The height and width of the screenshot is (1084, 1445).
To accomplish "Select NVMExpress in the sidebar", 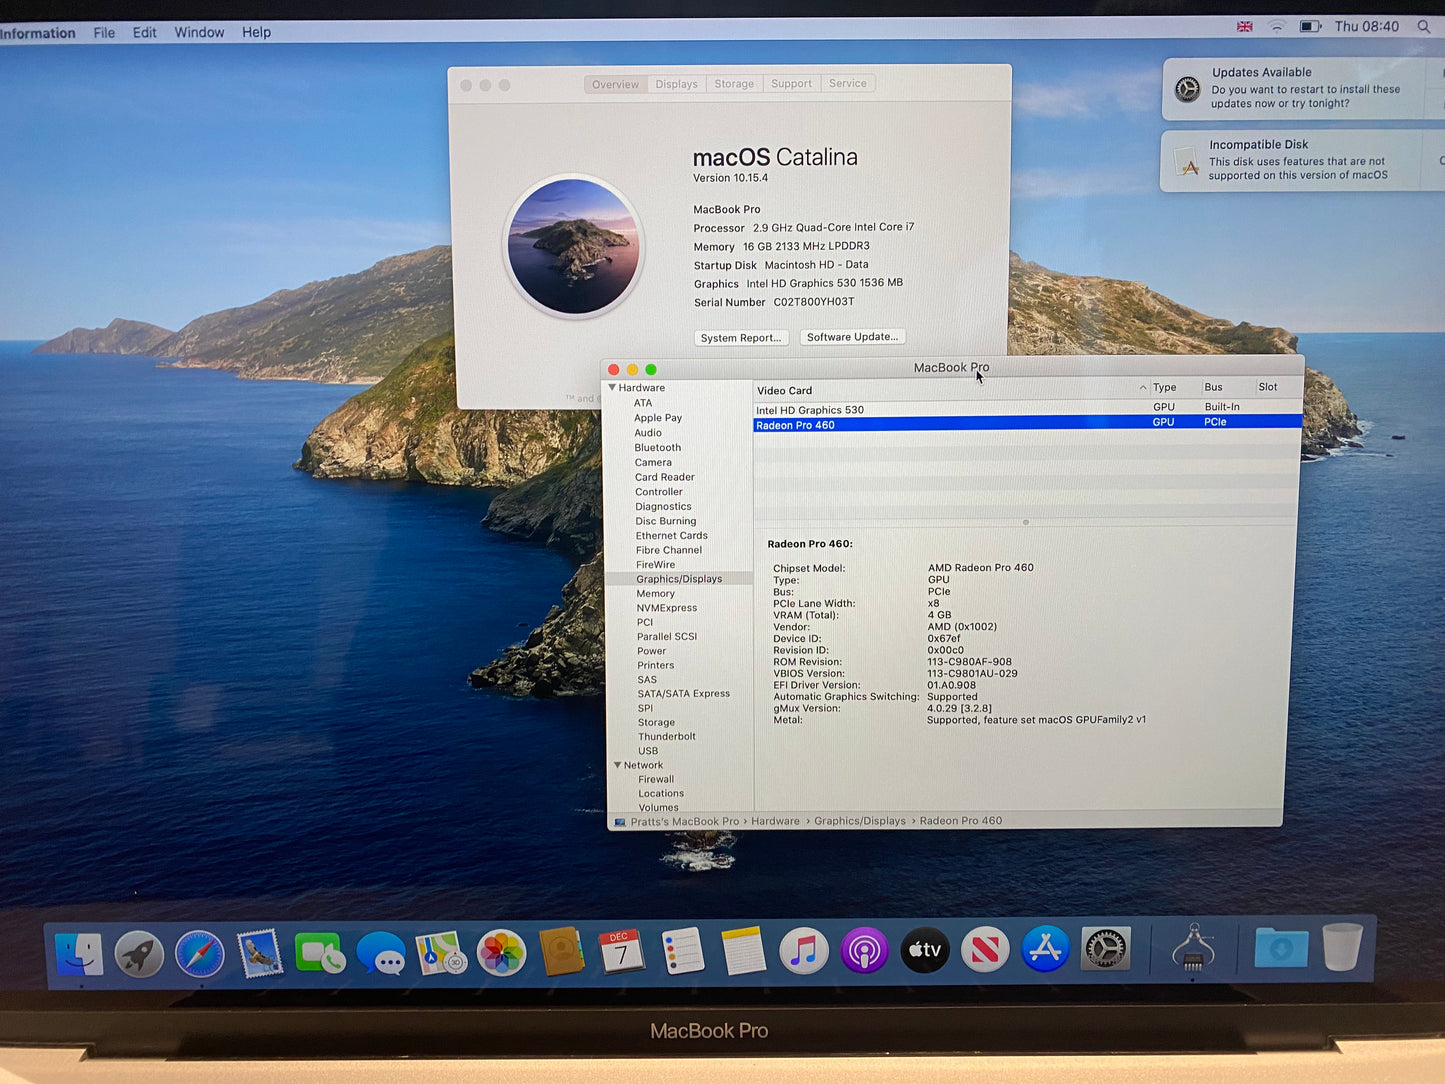I will click(666, 608).
